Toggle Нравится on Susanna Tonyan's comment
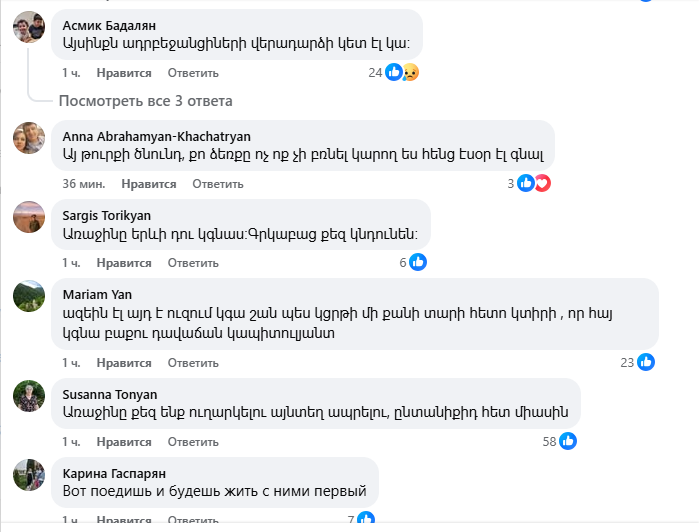Viewport: 699px width, 532px height. click(124, 441)
